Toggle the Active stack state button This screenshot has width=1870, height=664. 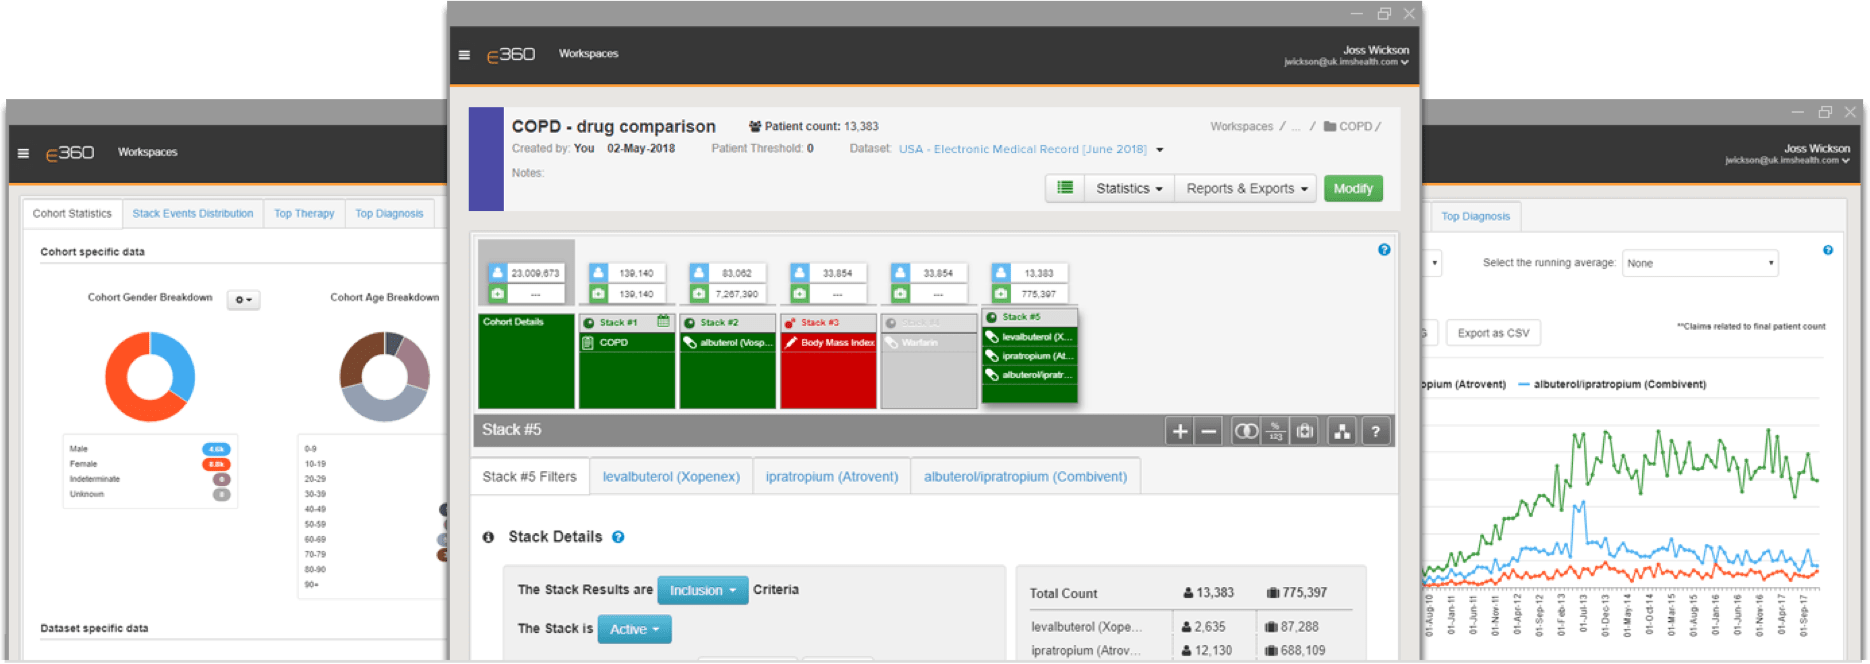634,629
